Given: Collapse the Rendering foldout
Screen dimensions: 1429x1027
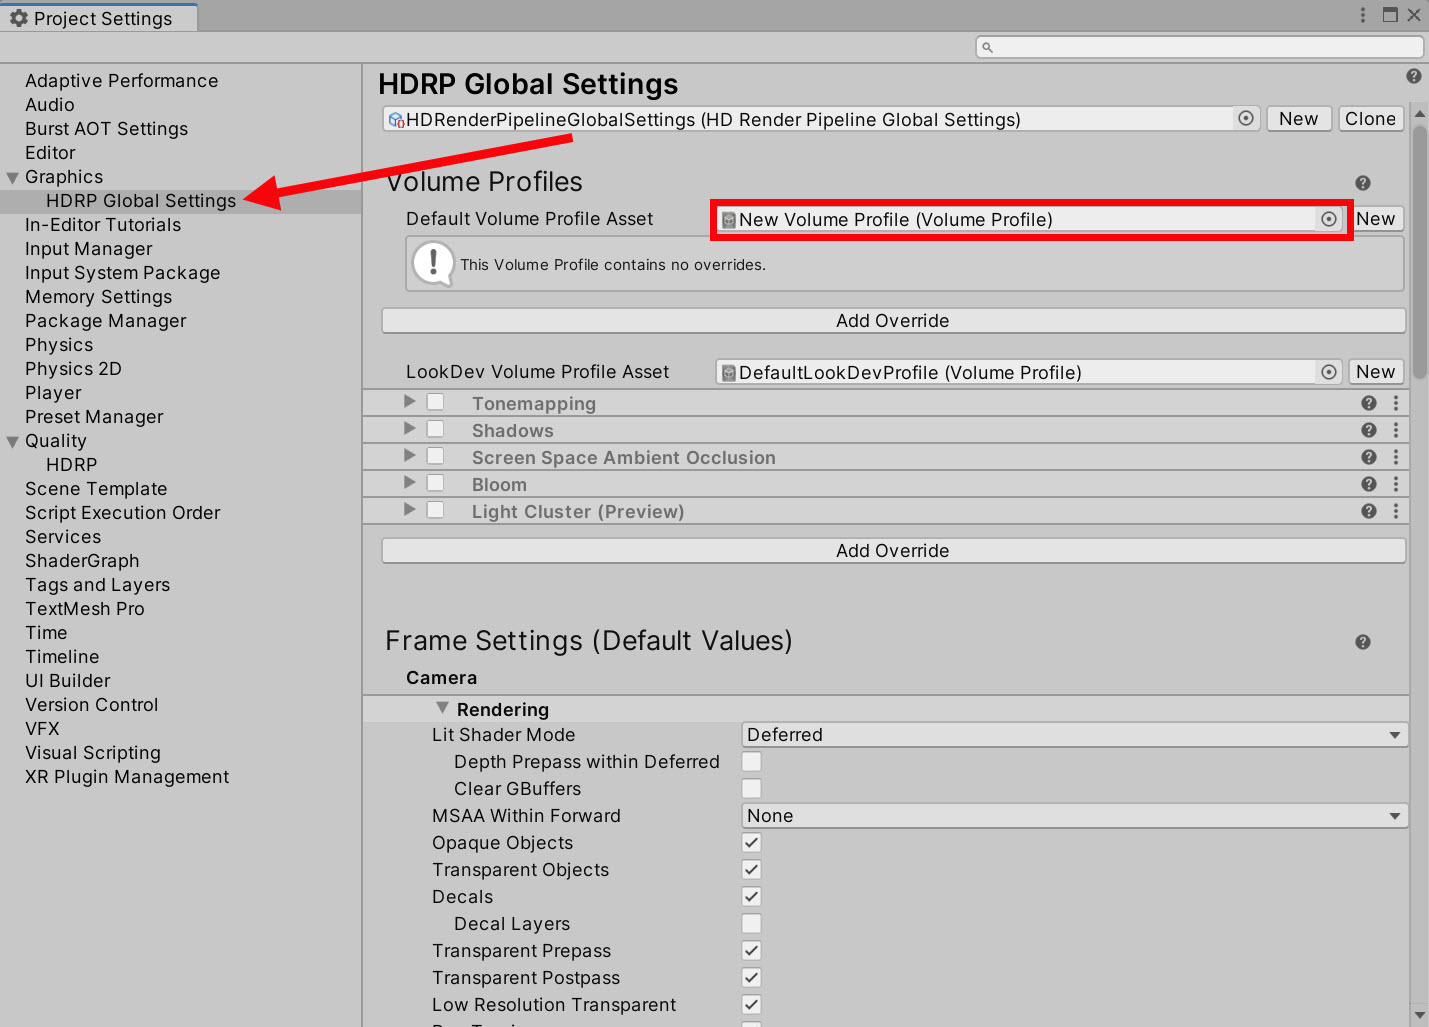Looking at the screenshot, I should (442, 708).
